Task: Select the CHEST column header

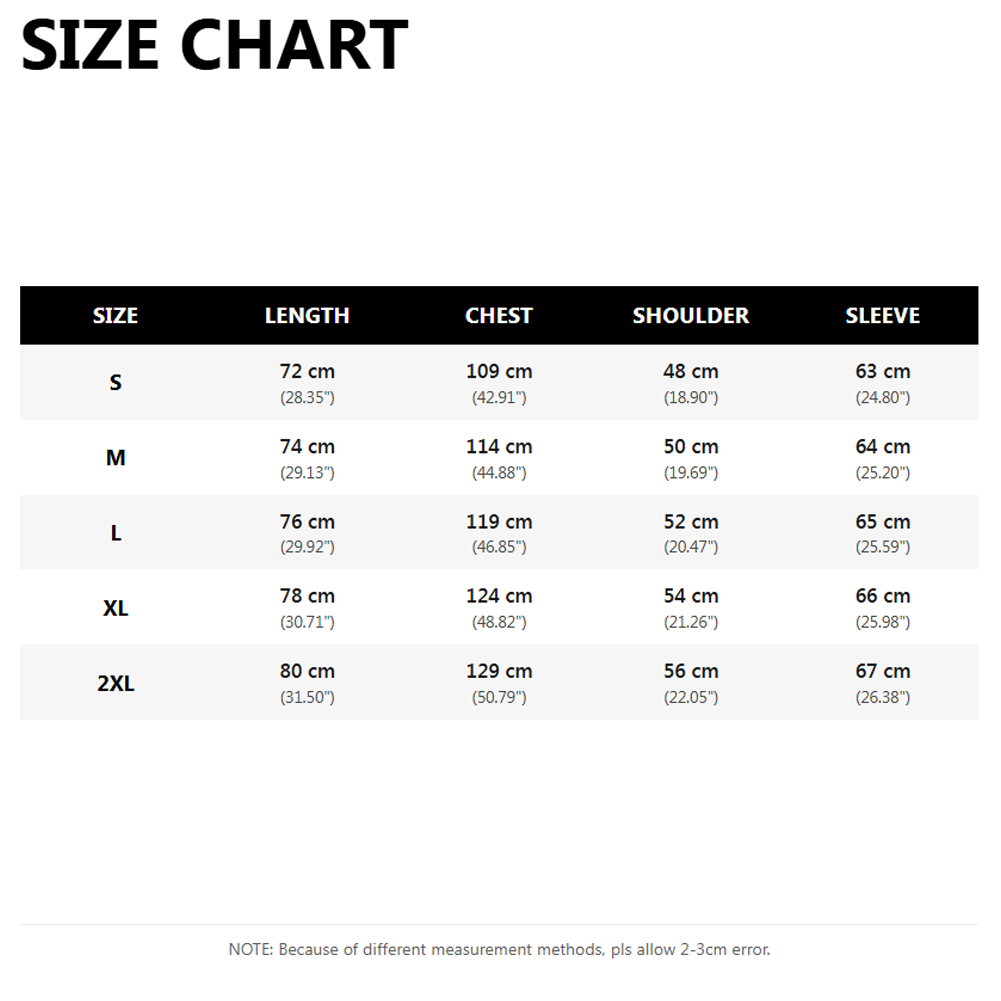Action: point(499,315)
